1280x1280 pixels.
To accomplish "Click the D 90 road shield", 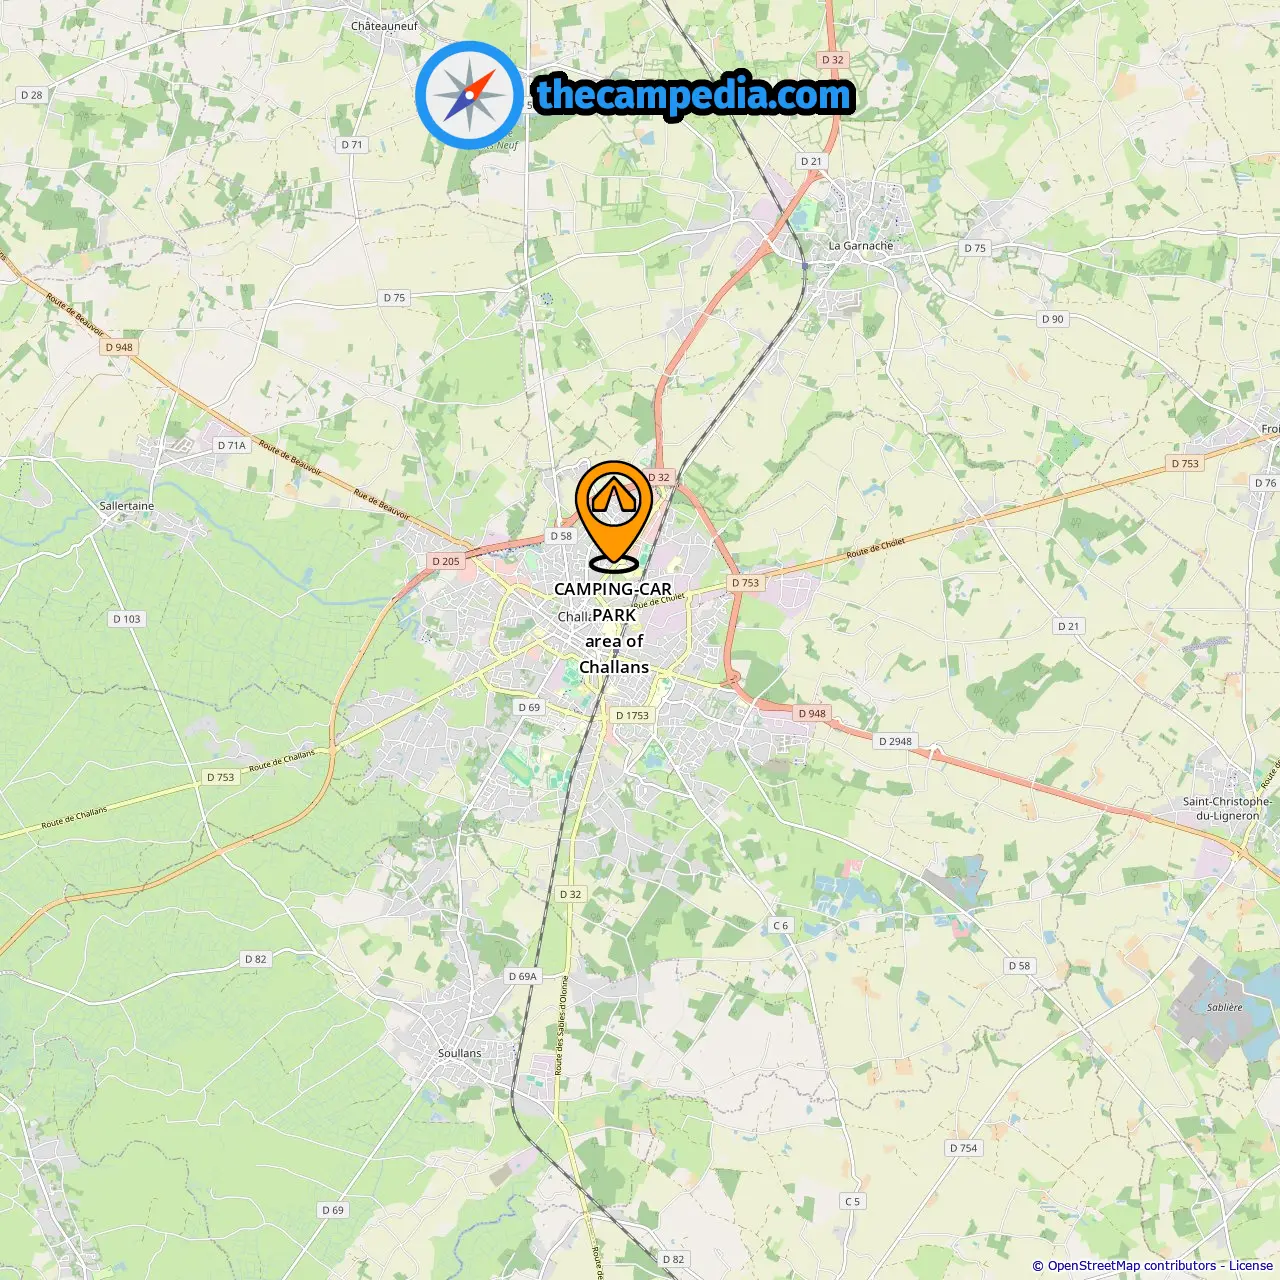I will tap(1052, 319).
